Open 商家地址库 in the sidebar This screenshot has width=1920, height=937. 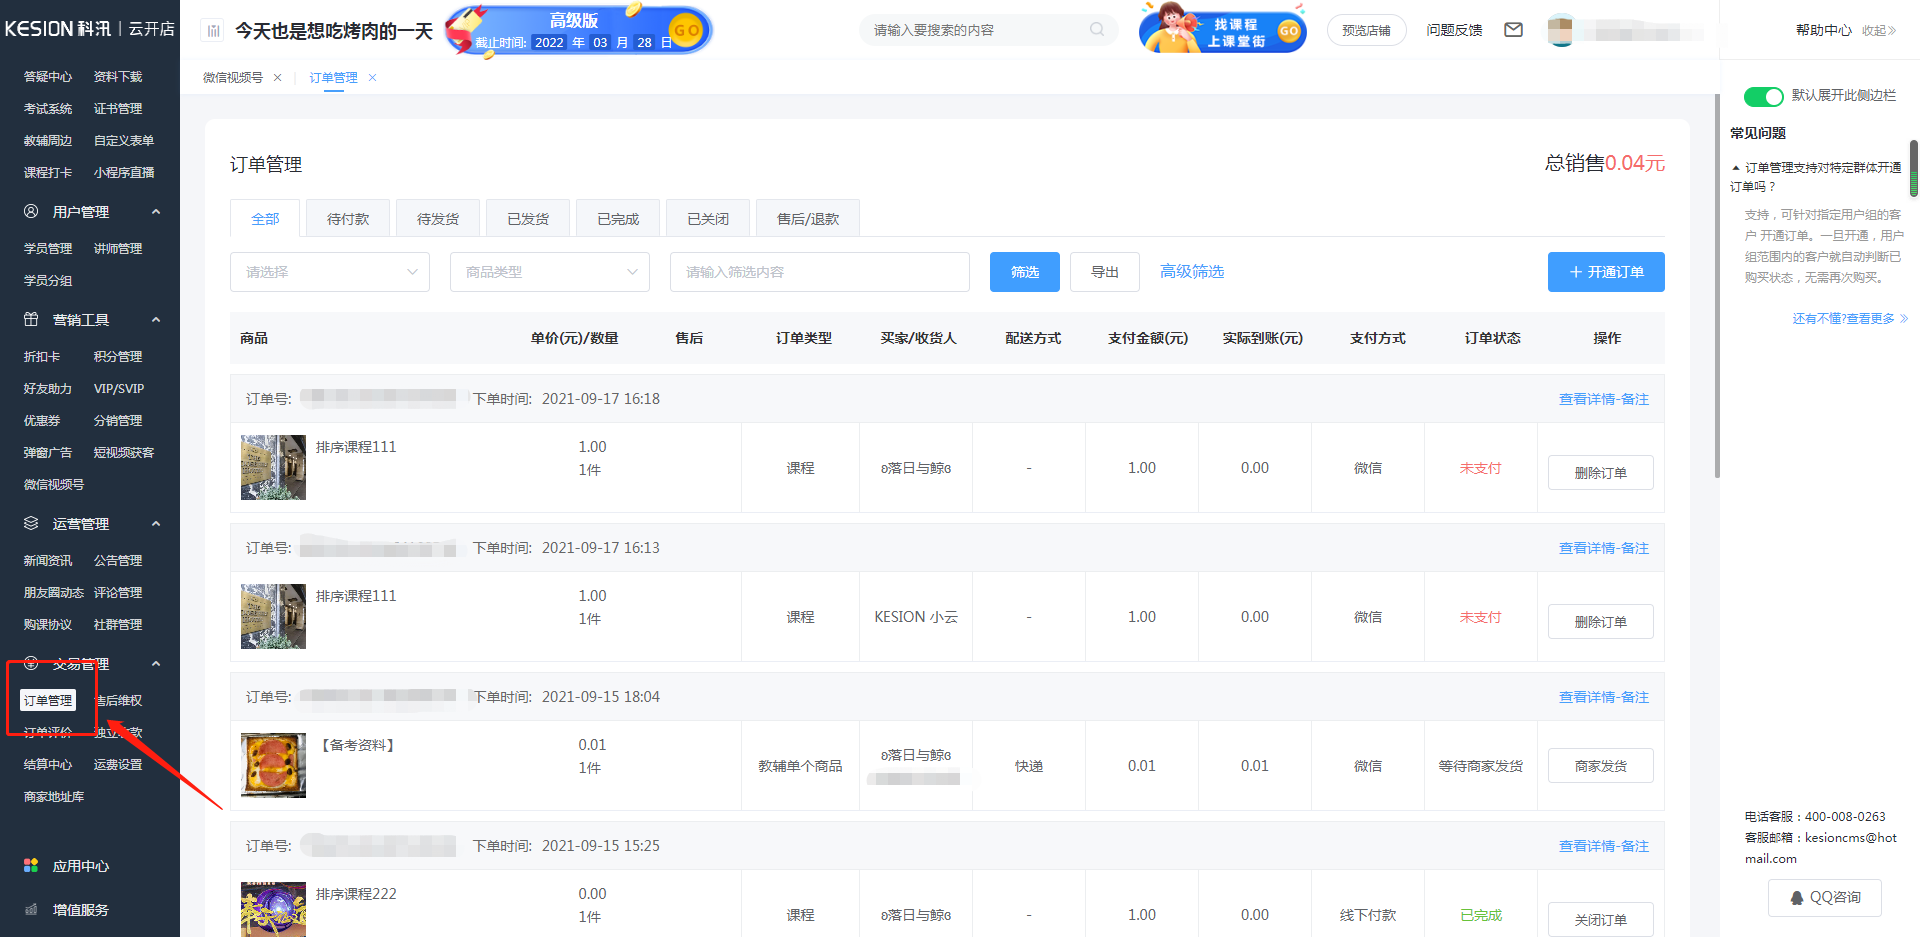click(54, 797)
